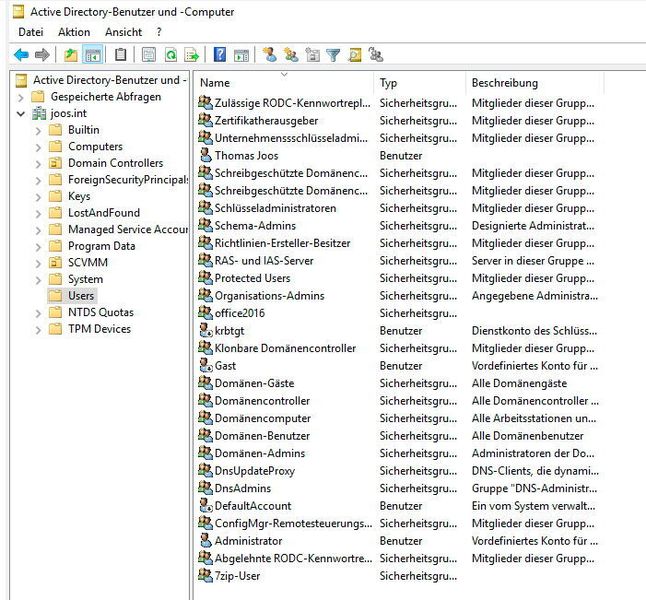This screenshot has width=646, height=600.
Task: Open Help with the blue question-mark icon
Action: [x=220, y=54]
